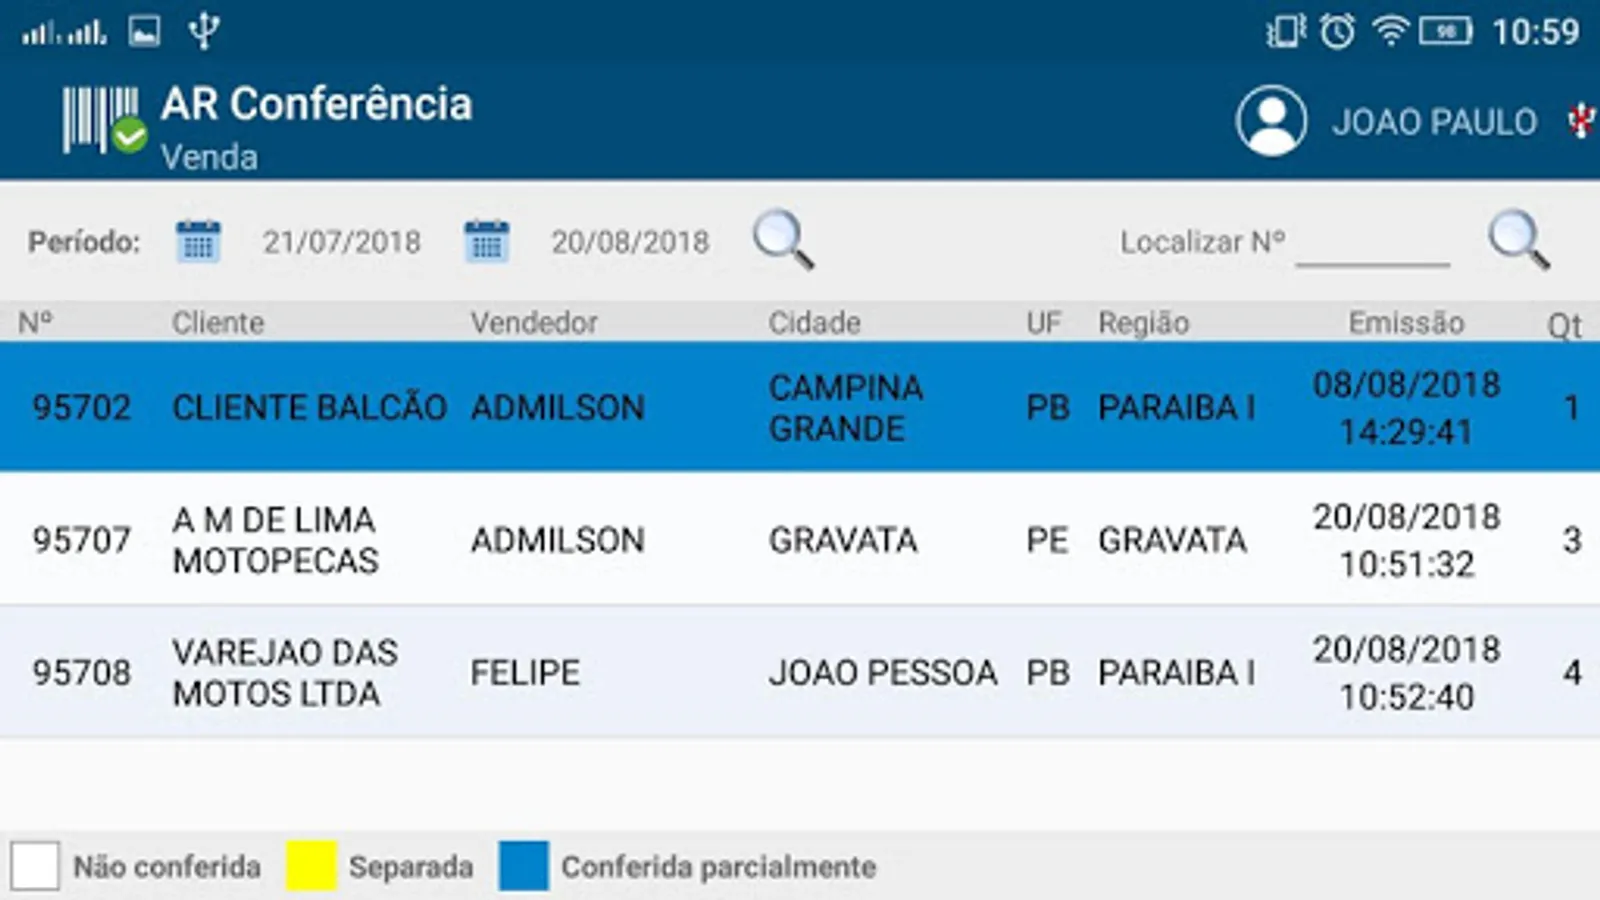Select order 95702 CLIENTE BALCÃO row
The width and height of the screenshot is (1600, 900).
tap(800, 407)
